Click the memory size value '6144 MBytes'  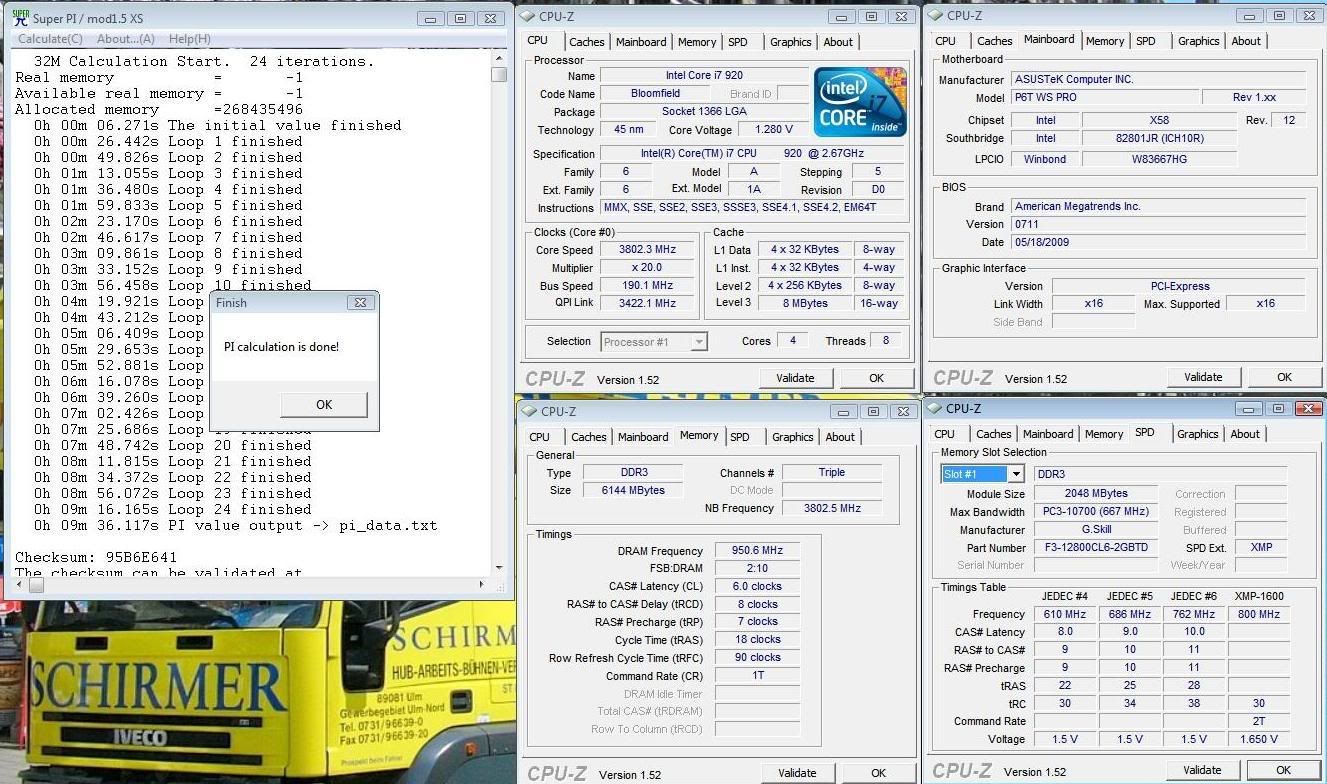click(x=632, y=491)
